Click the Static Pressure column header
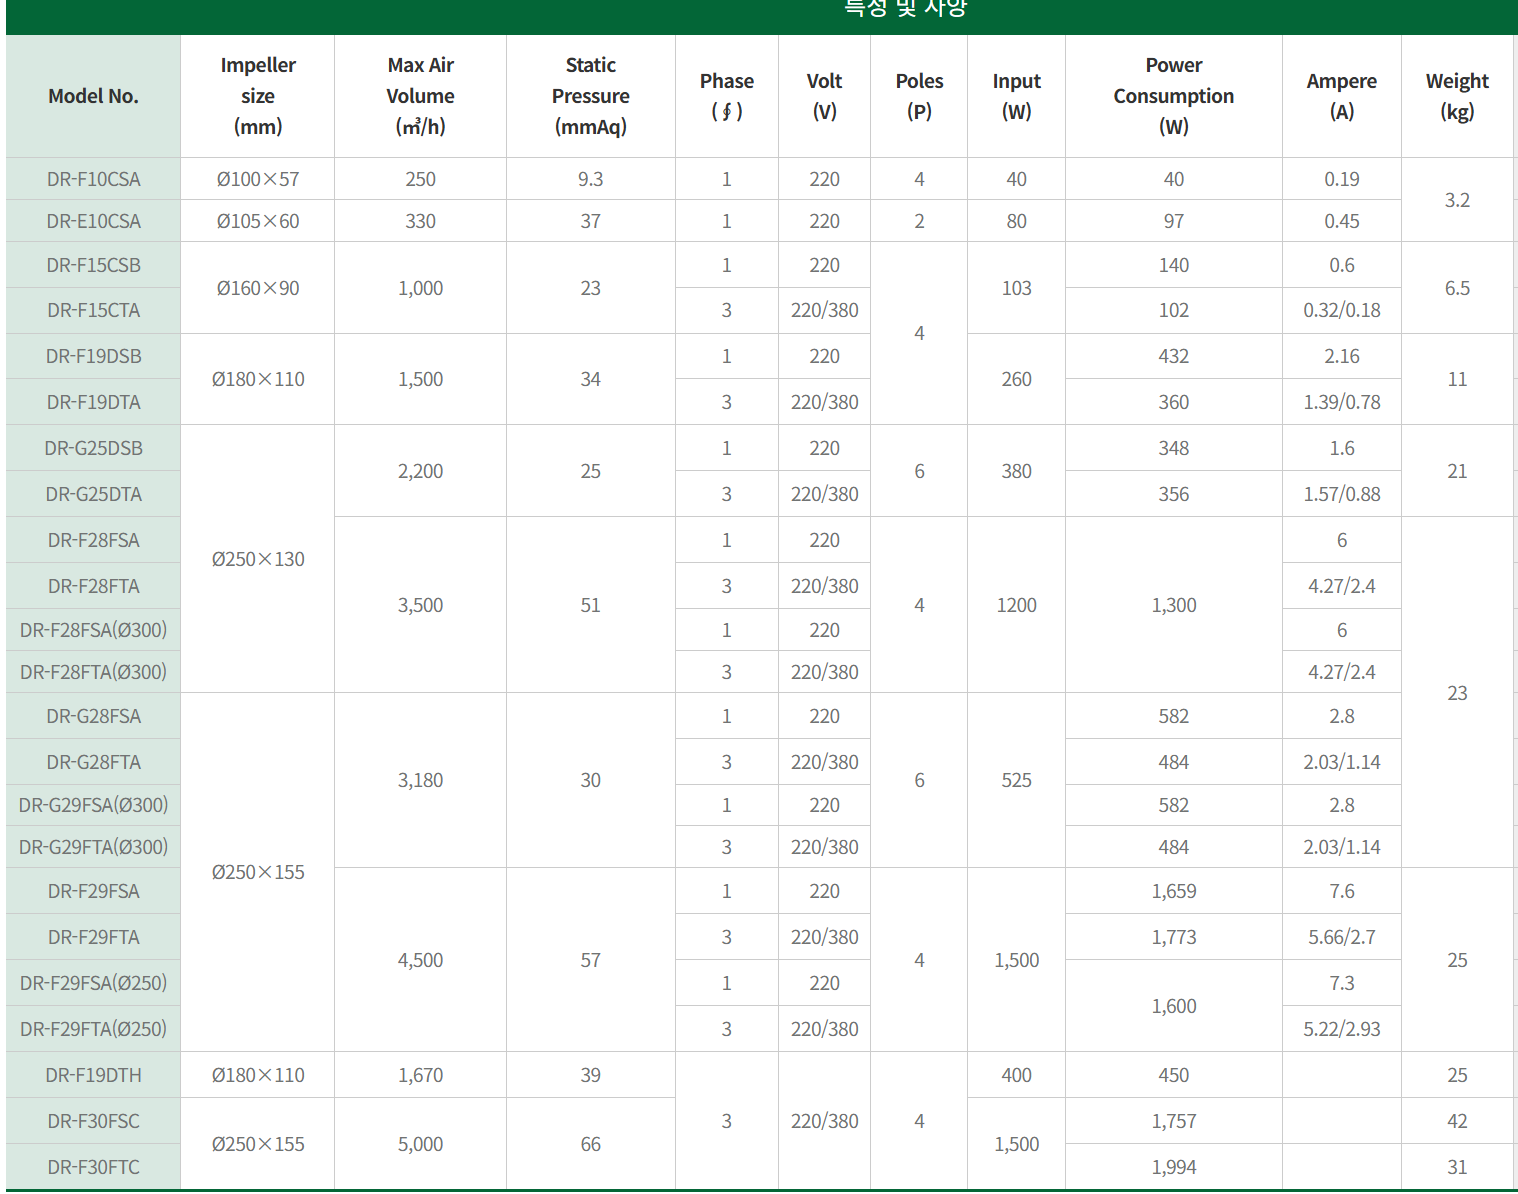Viewport: 1518px width, 1194px height. (590, 96)
